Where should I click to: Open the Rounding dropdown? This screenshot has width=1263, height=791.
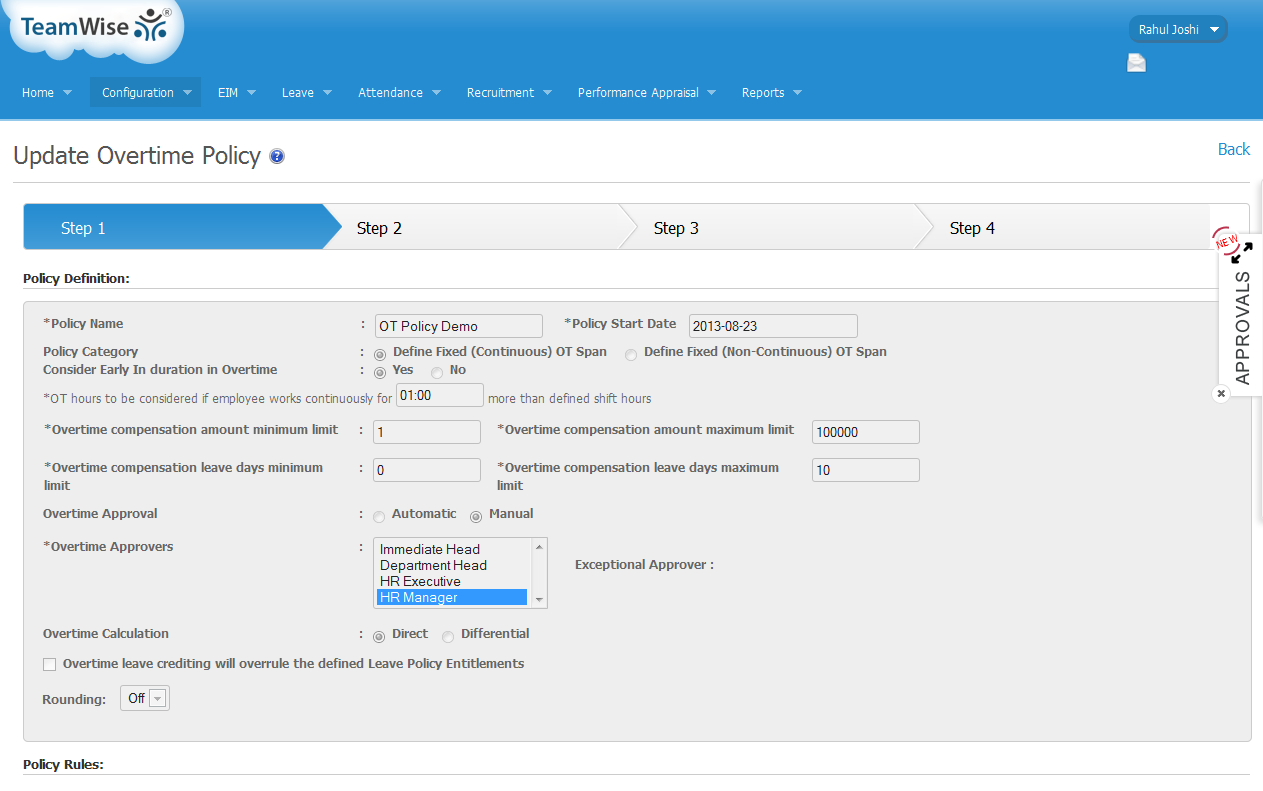[x=145, y=698]
